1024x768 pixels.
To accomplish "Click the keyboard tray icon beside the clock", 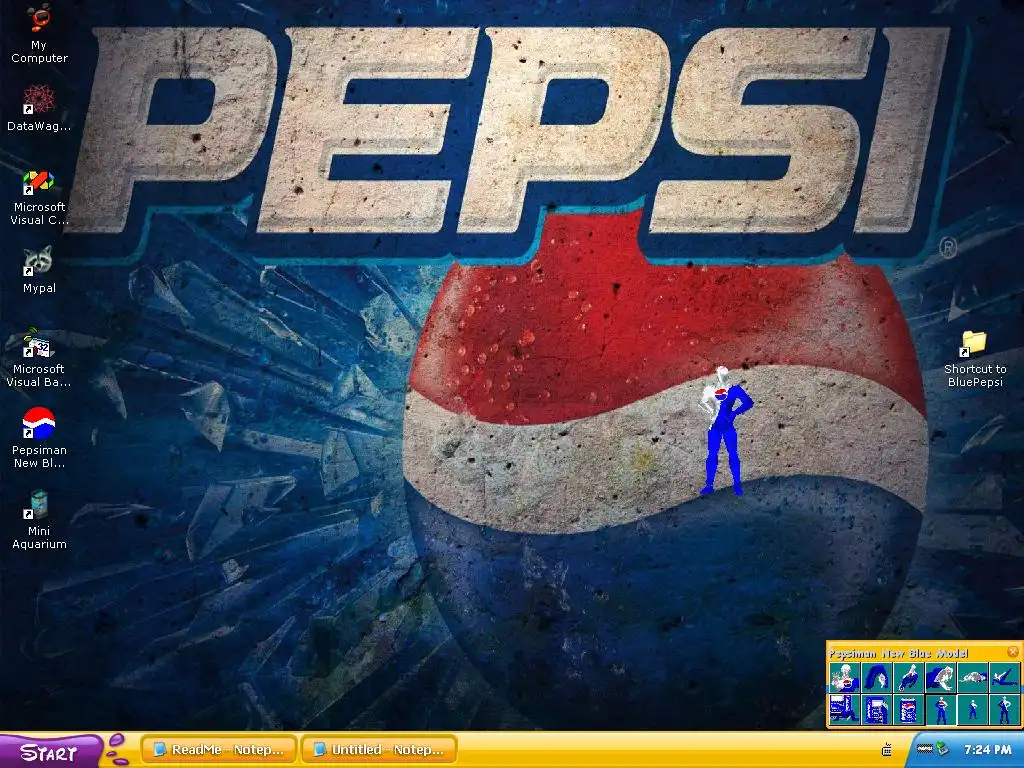I will click(923, 749).
